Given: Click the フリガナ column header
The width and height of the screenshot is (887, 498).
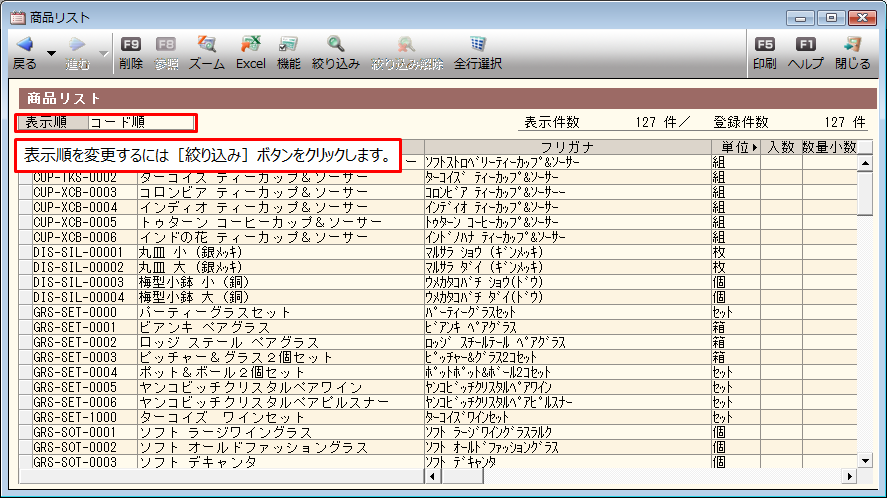Looking at the screenshot, I should (x=567, y=147).
